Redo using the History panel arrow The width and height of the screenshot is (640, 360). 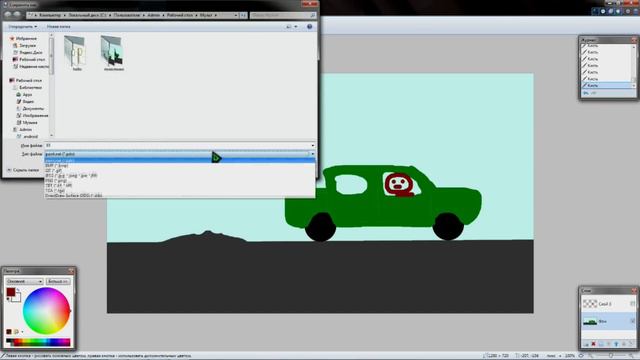[x=593, y=93]
